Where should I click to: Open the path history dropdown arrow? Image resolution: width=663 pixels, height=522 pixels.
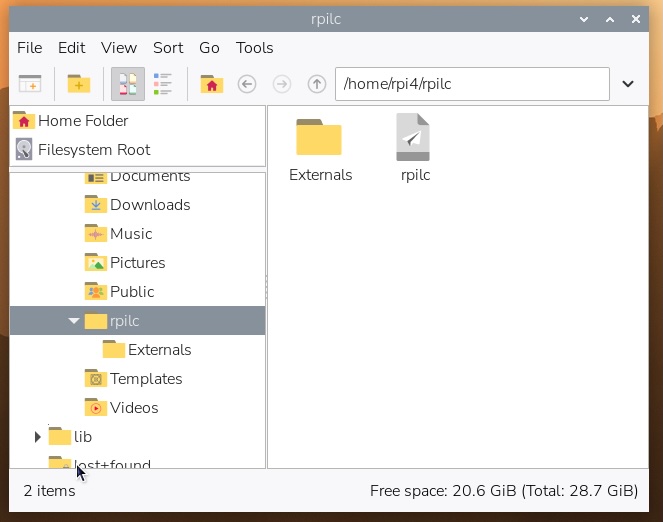(628, 84)
